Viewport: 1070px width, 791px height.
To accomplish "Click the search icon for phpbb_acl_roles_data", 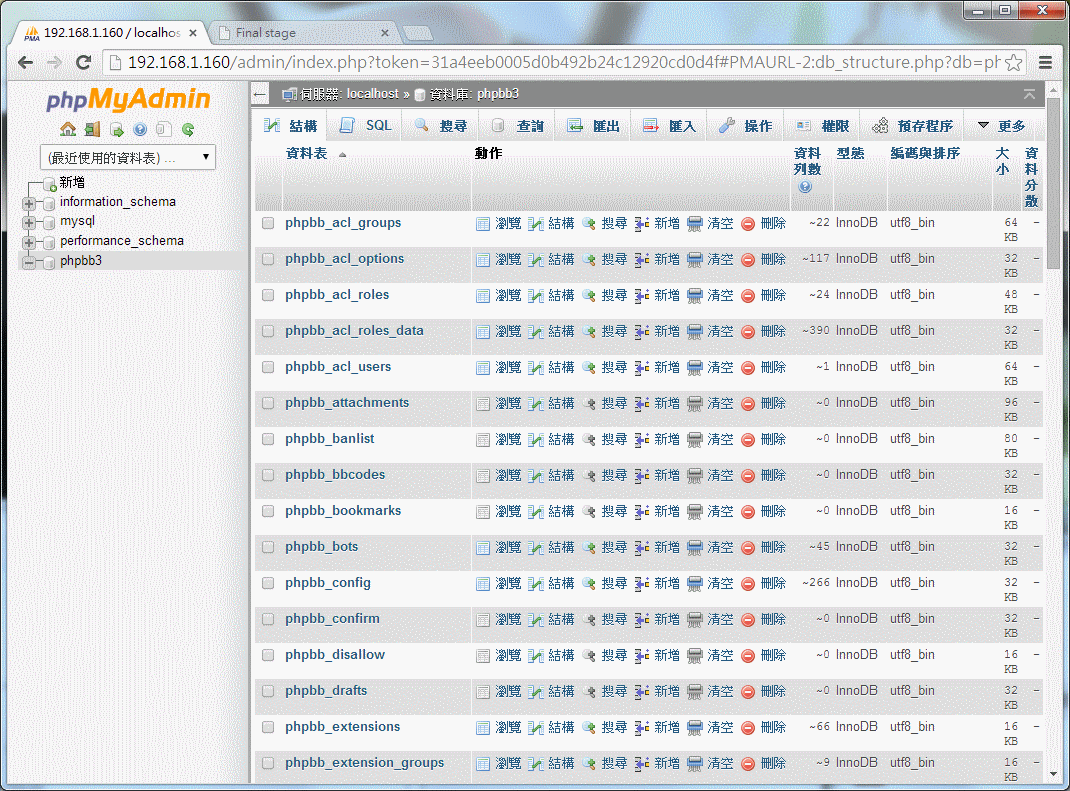I will [589, 332].
